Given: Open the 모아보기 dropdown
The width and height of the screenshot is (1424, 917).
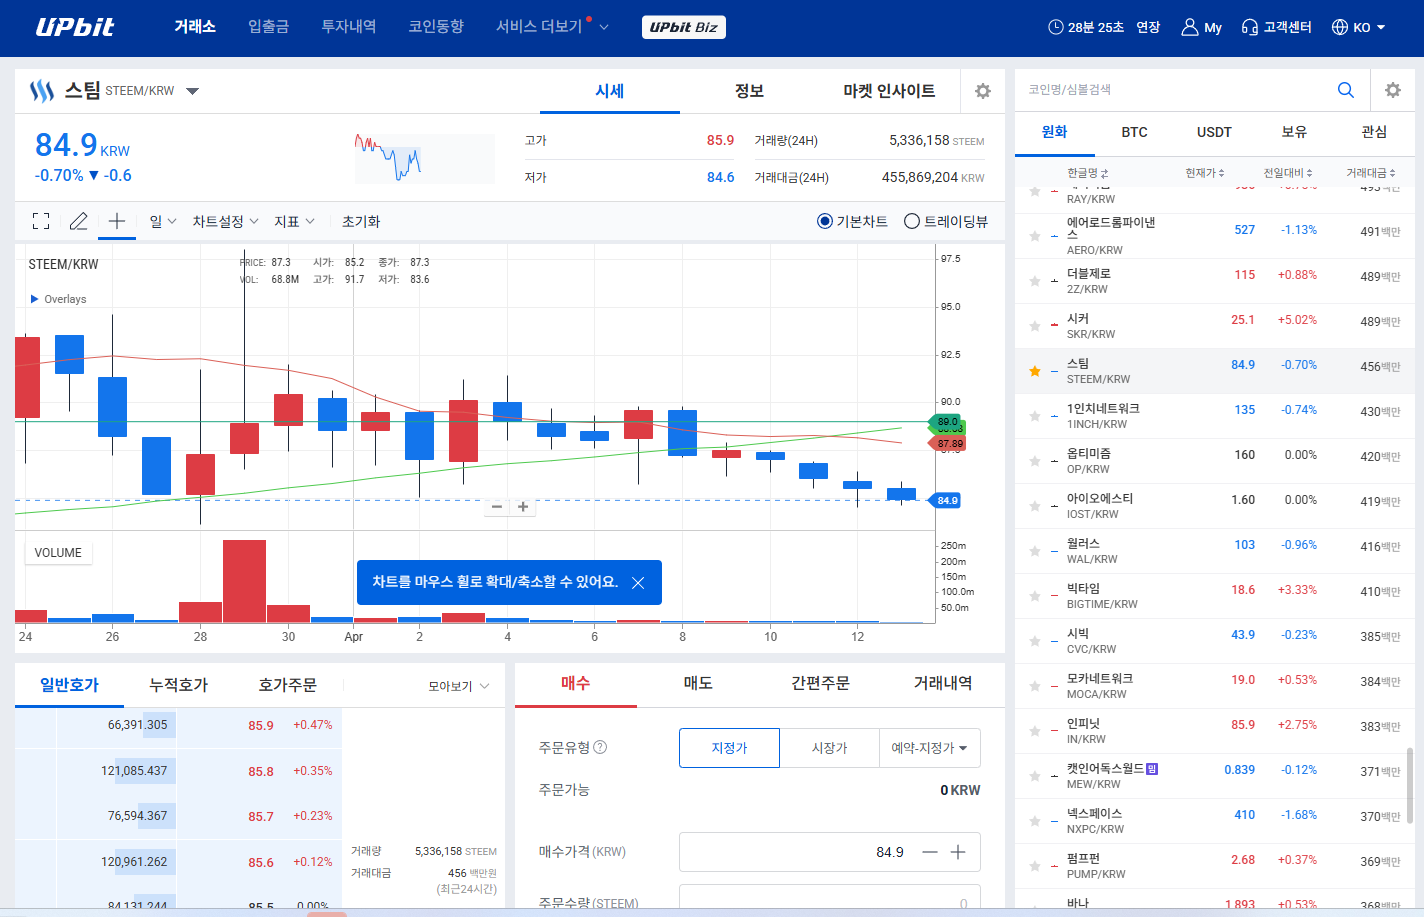Looking at the screenshot, I should (459, 686).
